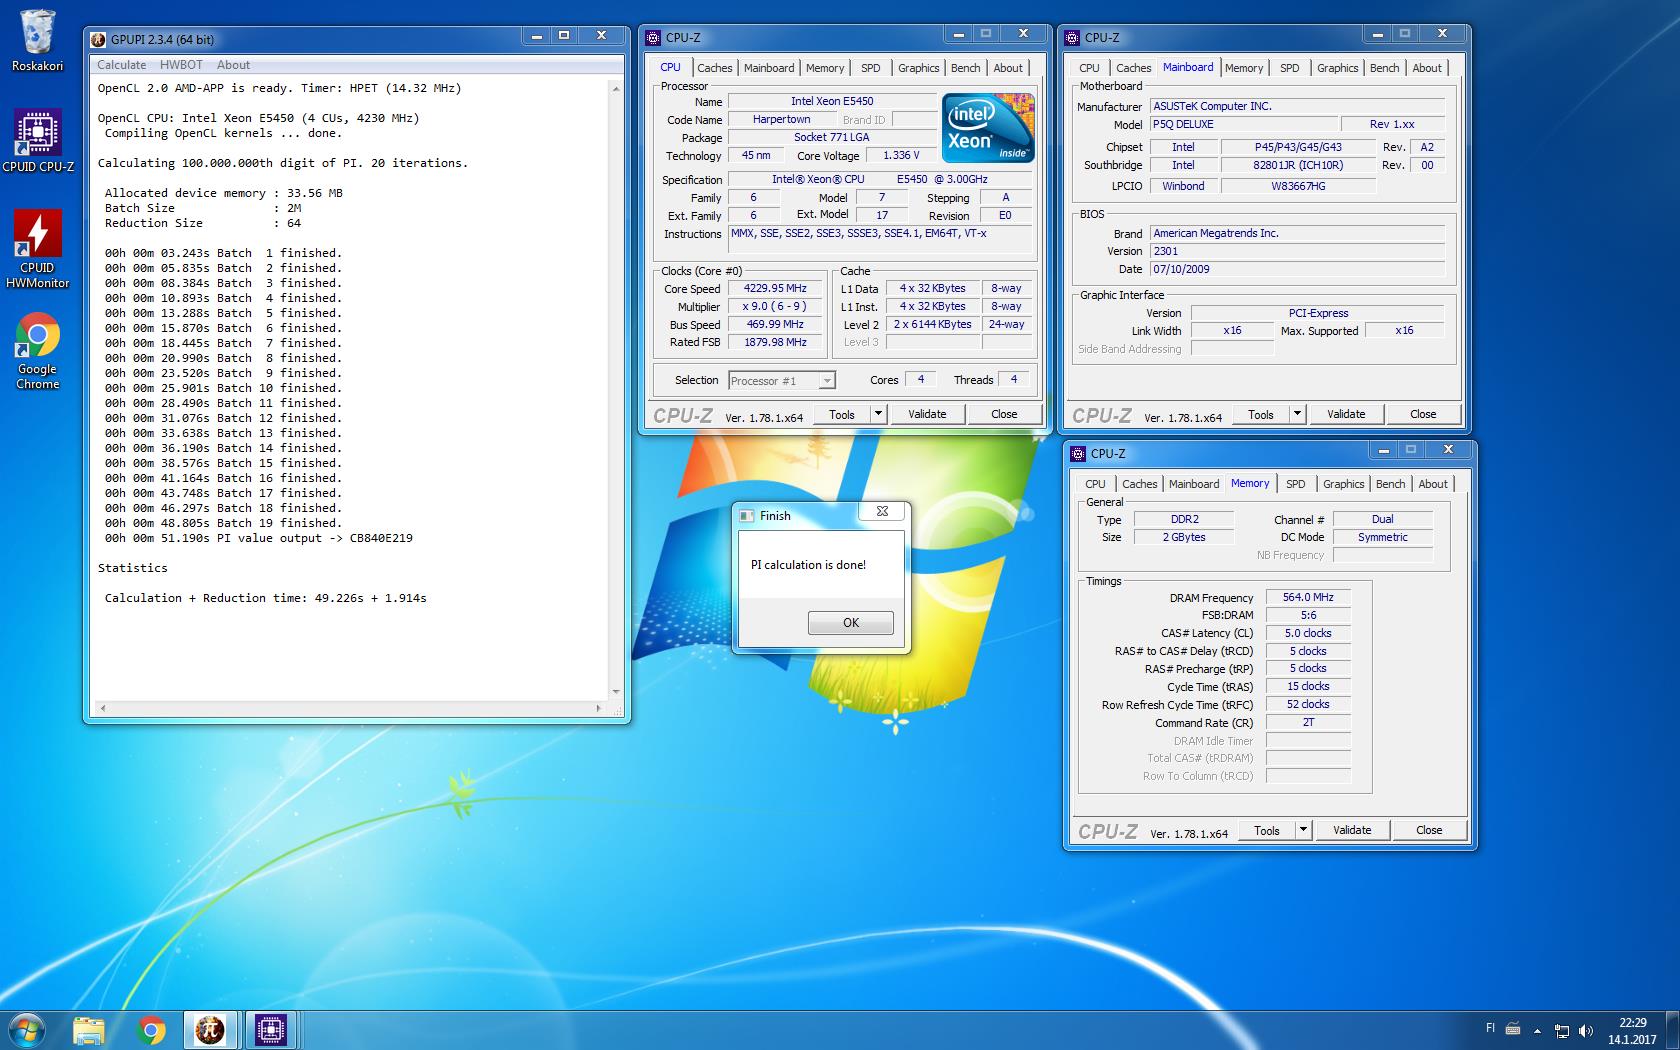Select Mainboard tab in the CPU tab window
The image size is (1680, 1050).
(769, 68)
